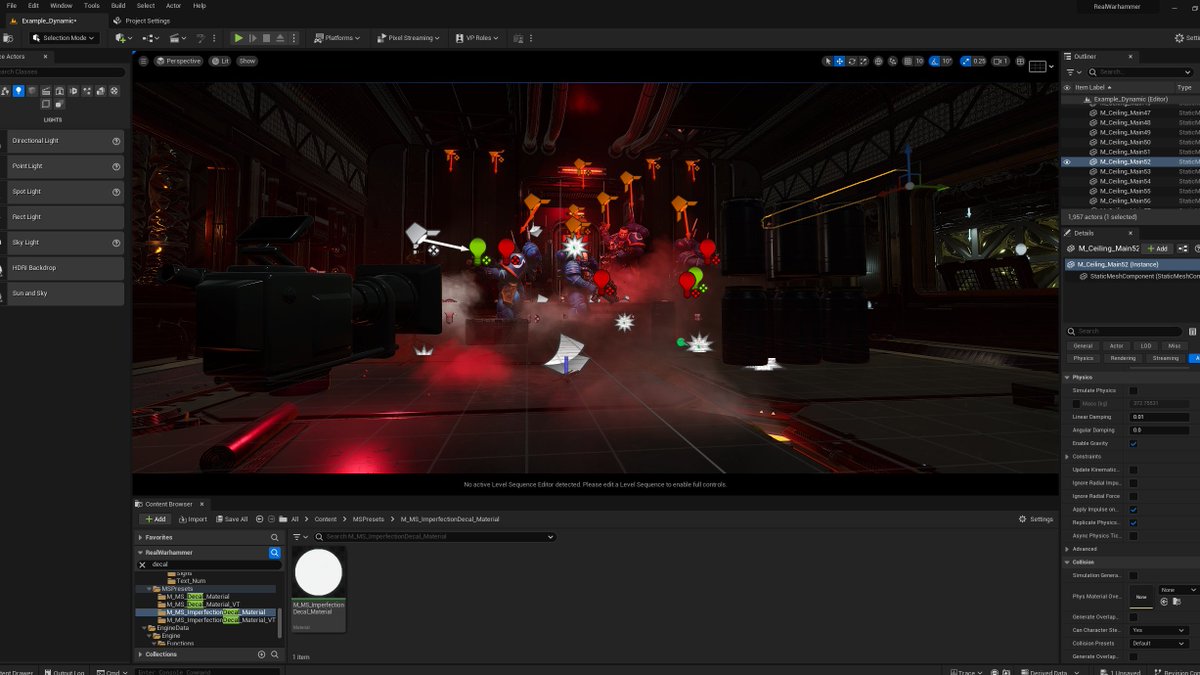The height and width of the screenshot is (675, 1200).
Task: Toggle rotation snap angle icon
Action: click(936, 61)
